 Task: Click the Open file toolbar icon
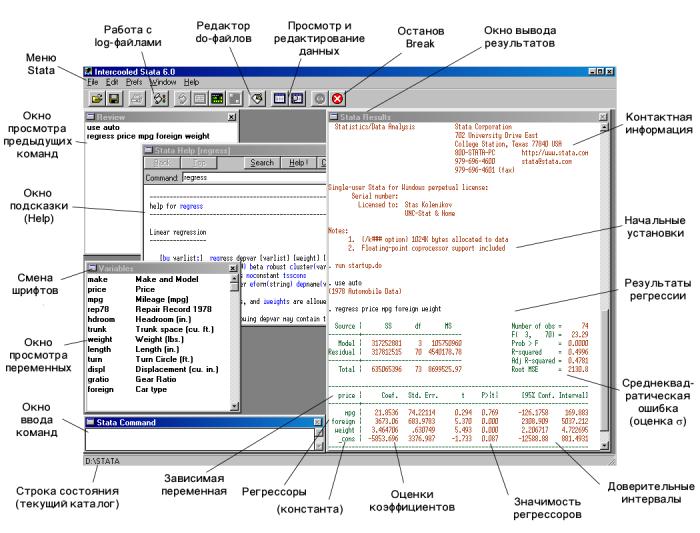tap(96, 99)
